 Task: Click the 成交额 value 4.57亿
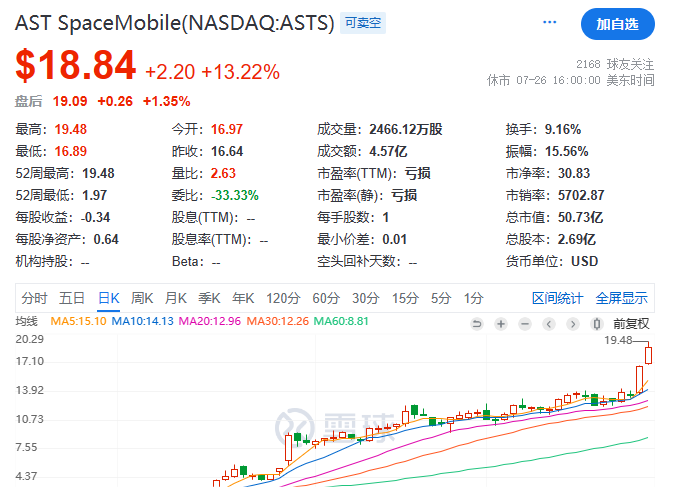pos(388,151)
